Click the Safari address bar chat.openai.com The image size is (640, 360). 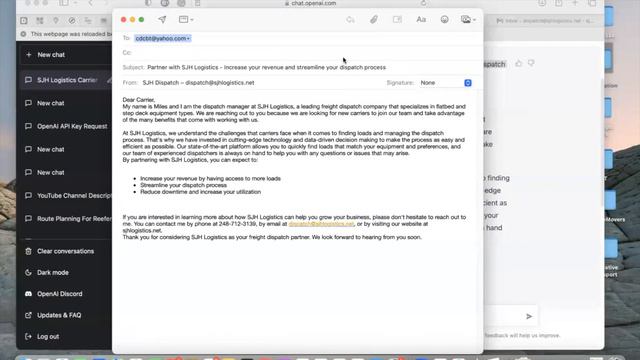310,3
